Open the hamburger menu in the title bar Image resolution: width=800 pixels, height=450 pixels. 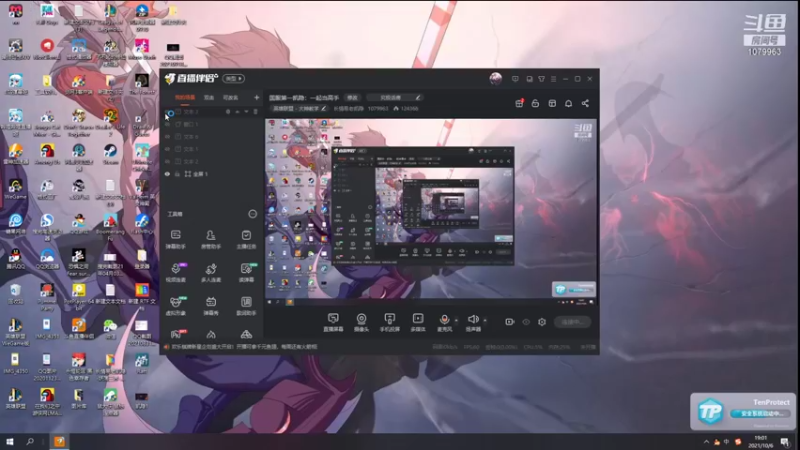point(554,79)
